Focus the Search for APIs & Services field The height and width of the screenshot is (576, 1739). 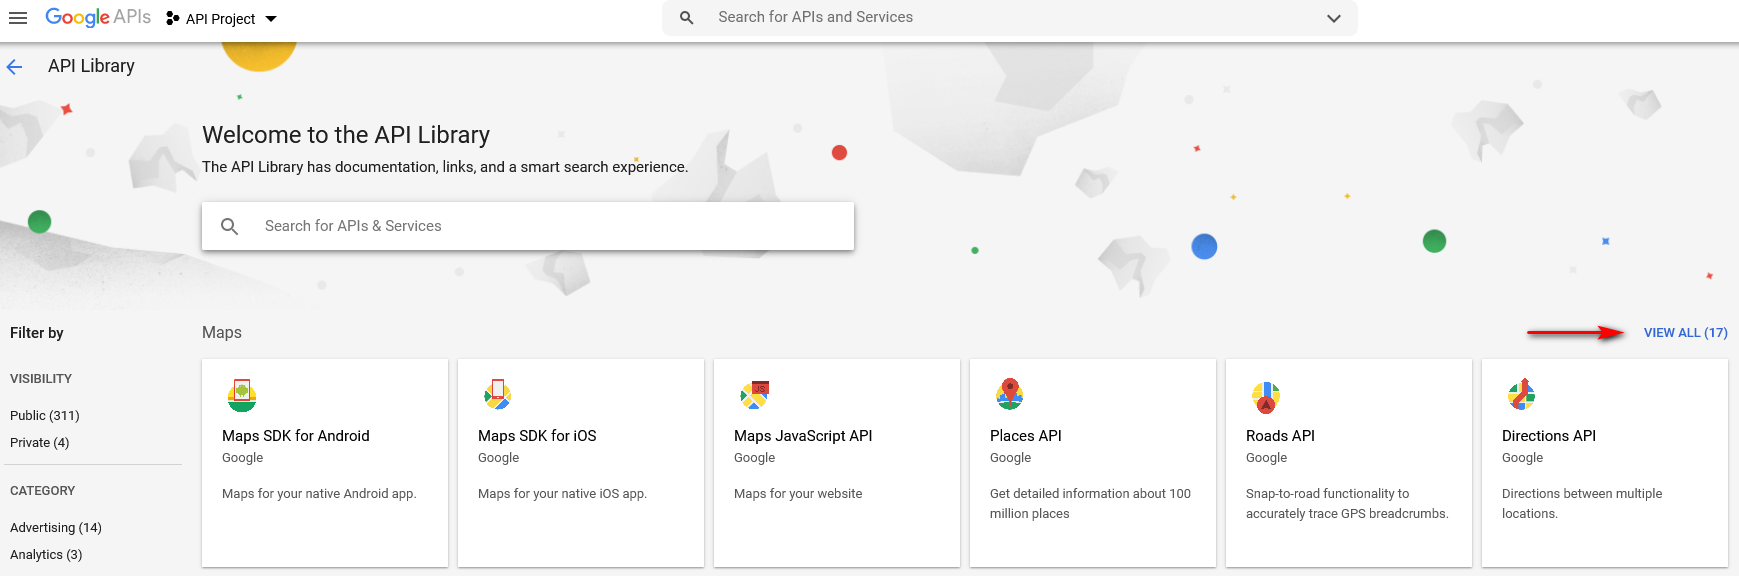coord(528,226)
